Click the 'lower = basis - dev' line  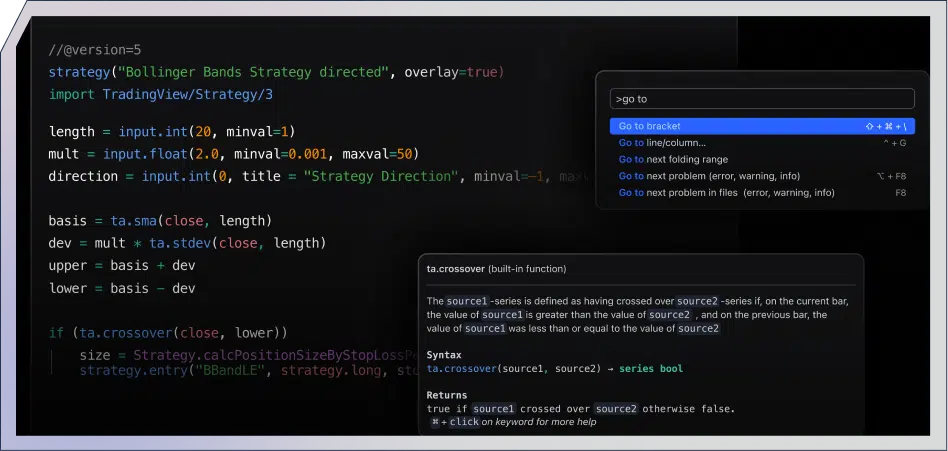(122, 288)
